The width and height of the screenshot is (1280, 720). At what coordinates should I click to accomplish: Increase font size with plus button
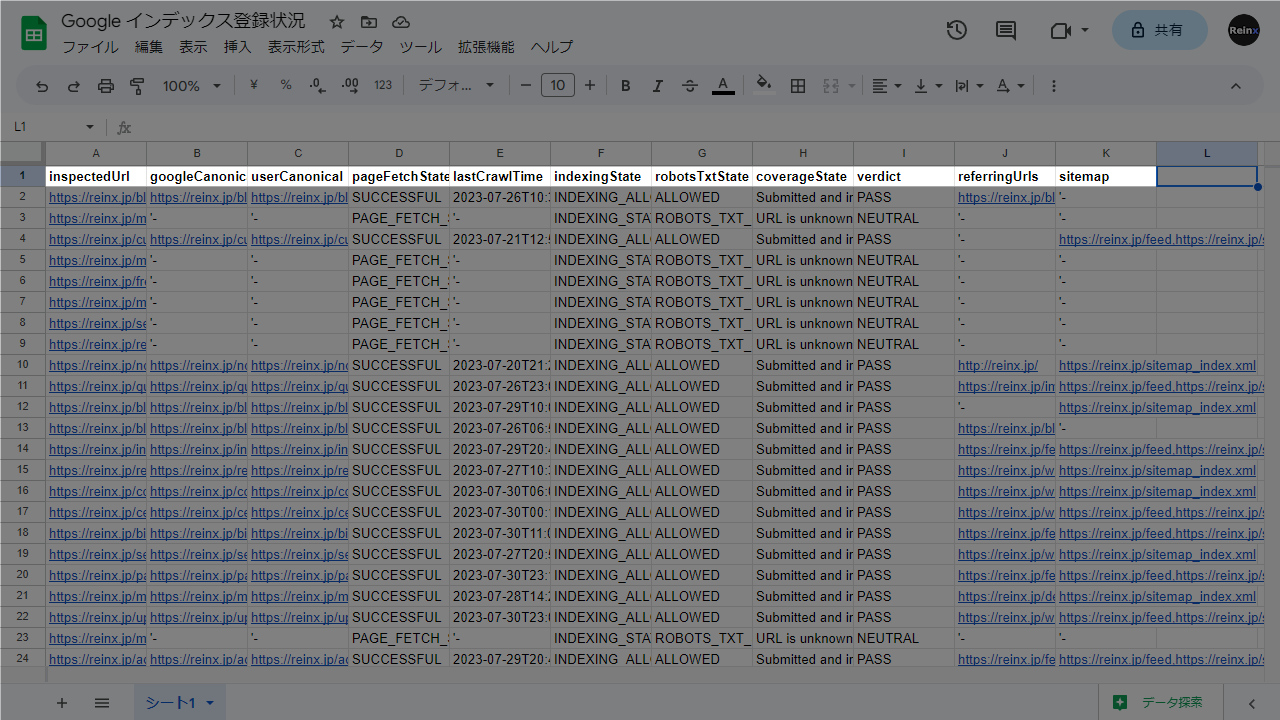[590, 86]
